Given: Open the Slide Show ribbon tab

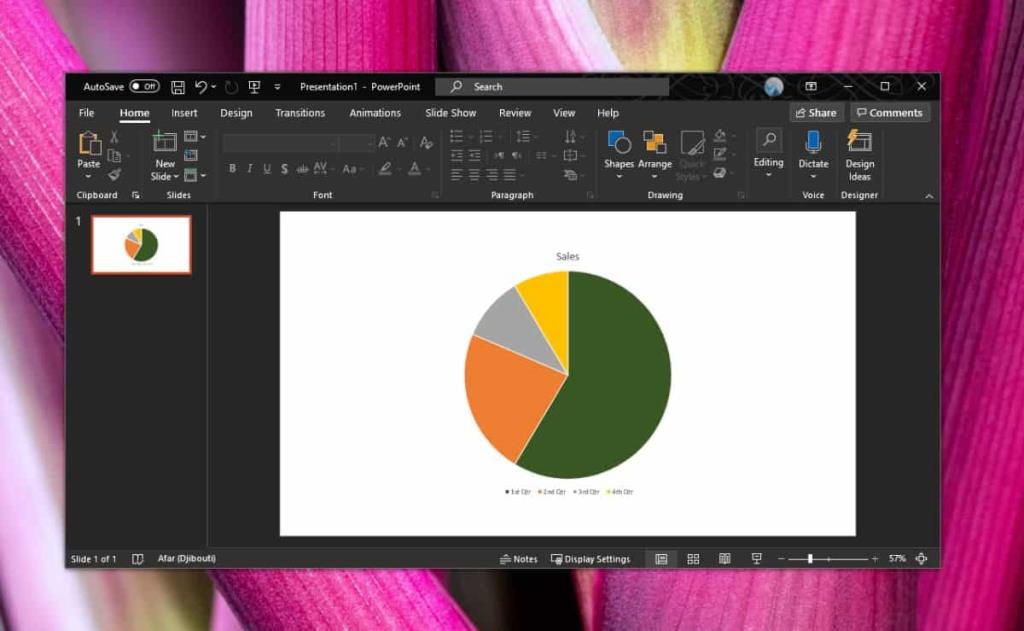Looking at the screenshot, I should coord(450,112).
